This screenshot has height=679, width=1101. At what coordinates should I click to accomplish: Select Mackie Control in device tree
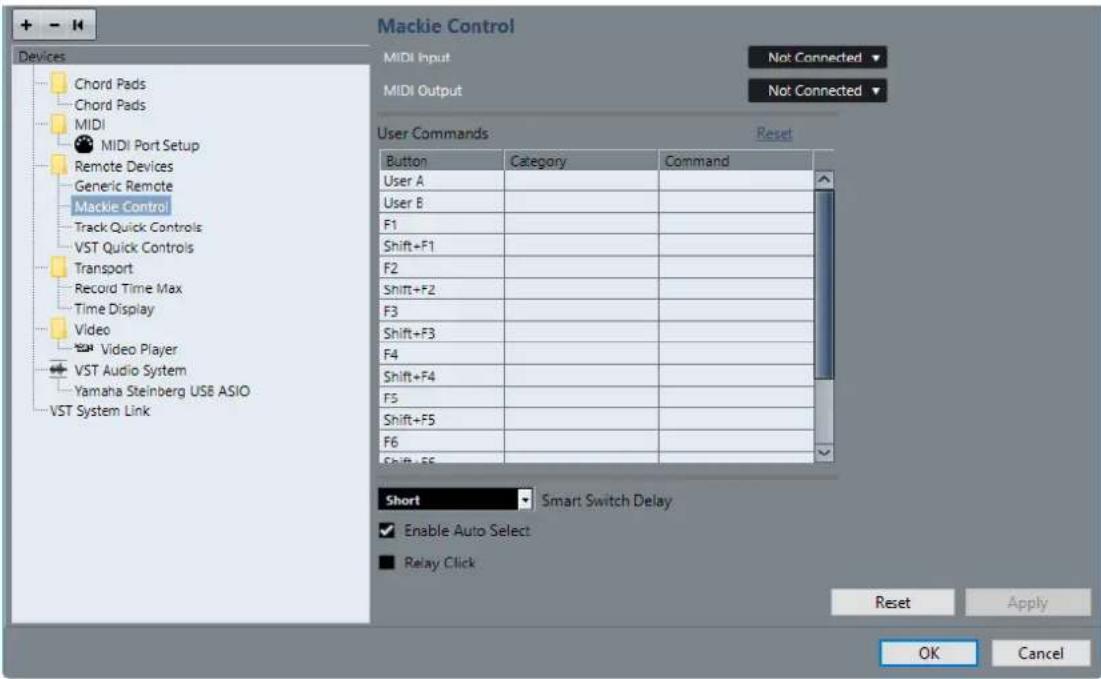pos(121,206)
